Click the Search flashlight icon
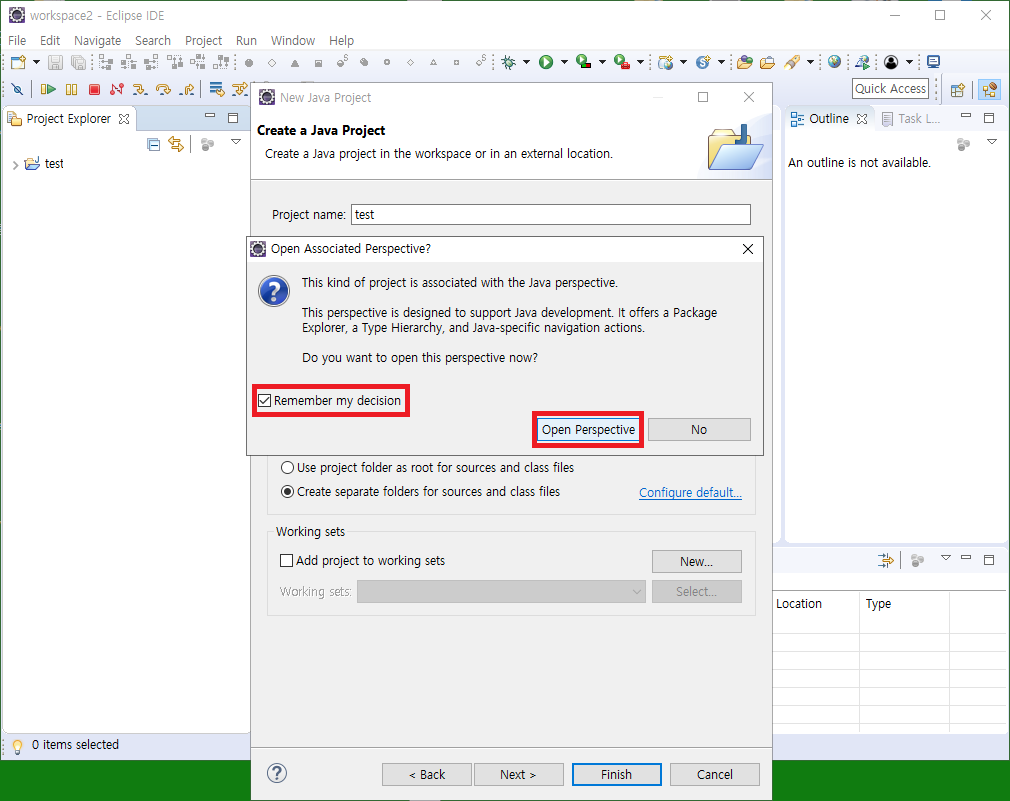Image resolution: width=1010 pixels, height=801 pixels. [x=792, y=62]
